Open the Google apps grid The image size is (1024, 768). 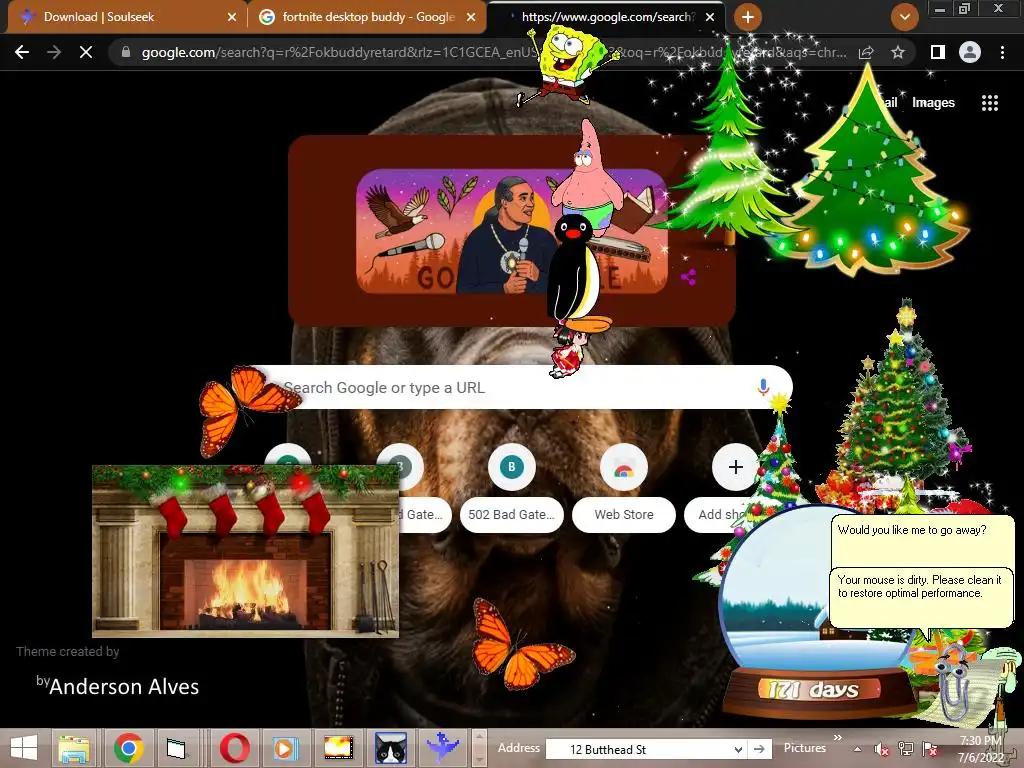pyautogui.click(x=990, y=103)
